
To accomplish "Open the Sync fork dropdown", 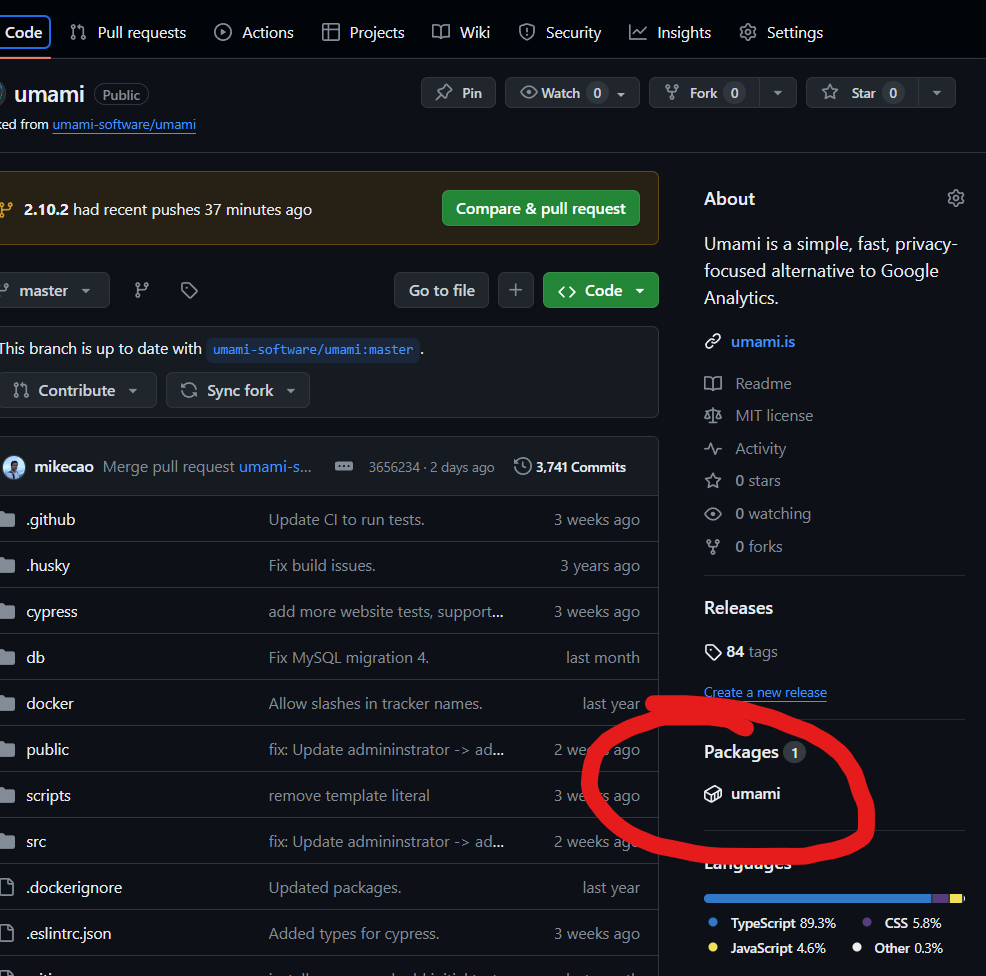I will (238, 391).
